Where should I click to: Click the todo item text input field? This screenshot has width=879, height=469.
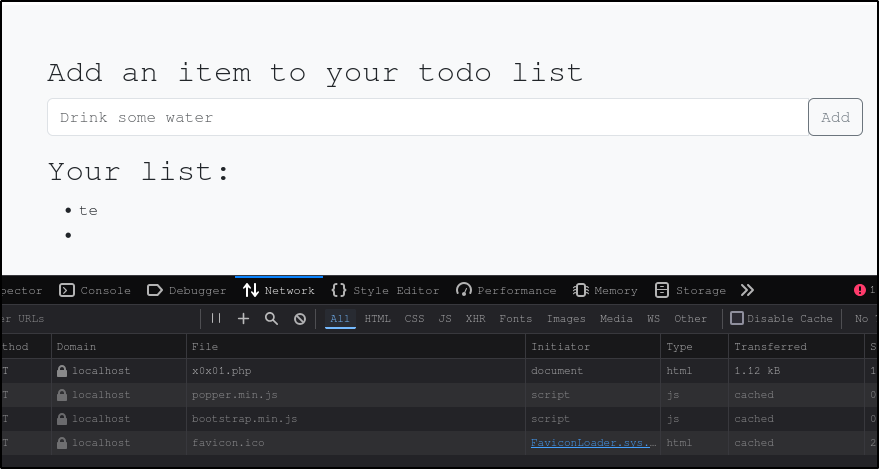427,117
